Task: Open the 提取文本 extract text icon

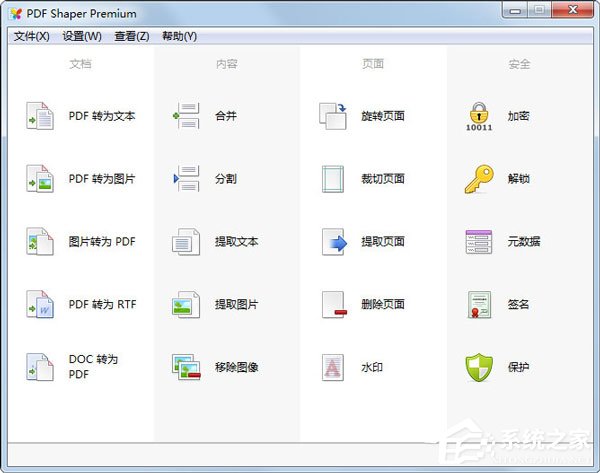Action: pos(186,241)
